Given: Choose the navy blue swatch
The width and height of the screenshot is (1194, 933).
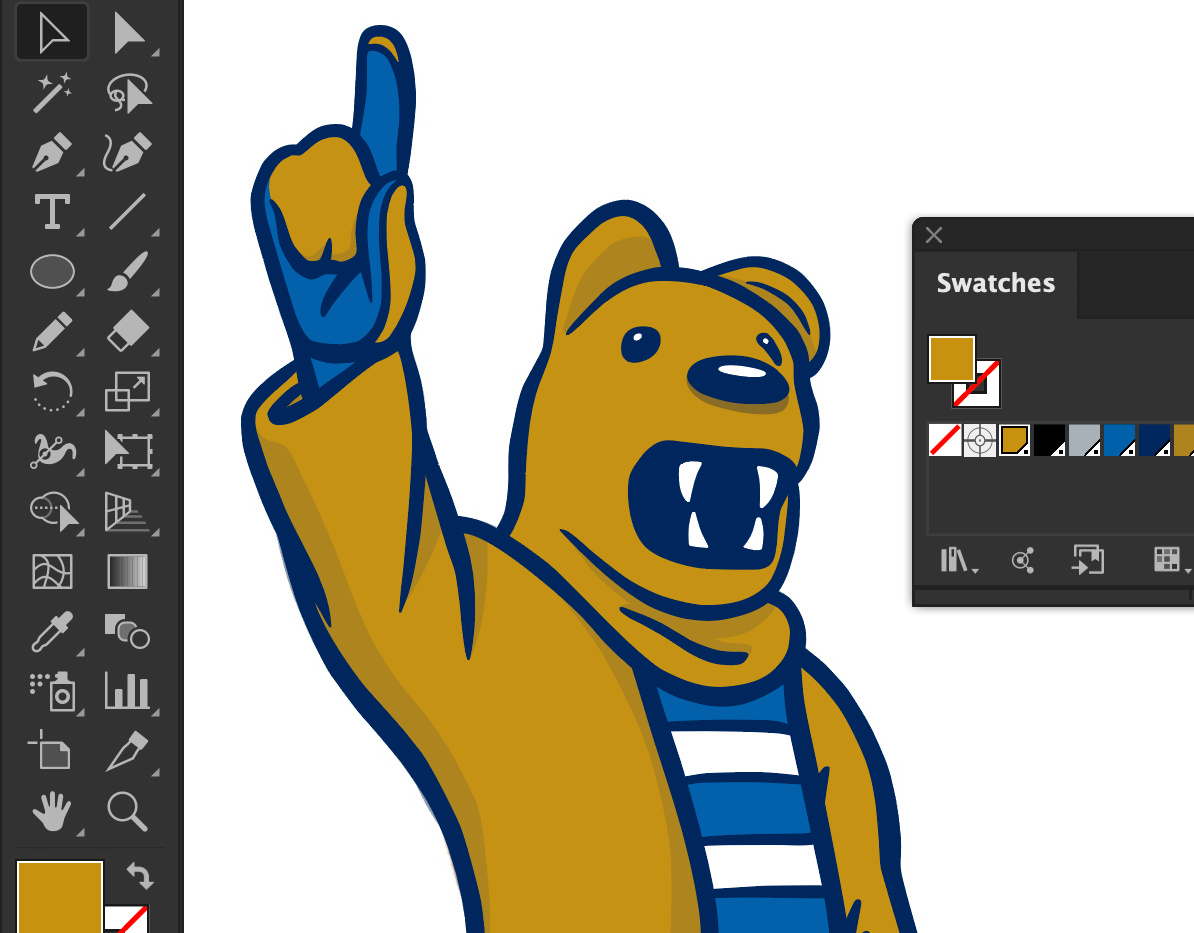Looking at the screenshot, I should tap(1154, 440).
